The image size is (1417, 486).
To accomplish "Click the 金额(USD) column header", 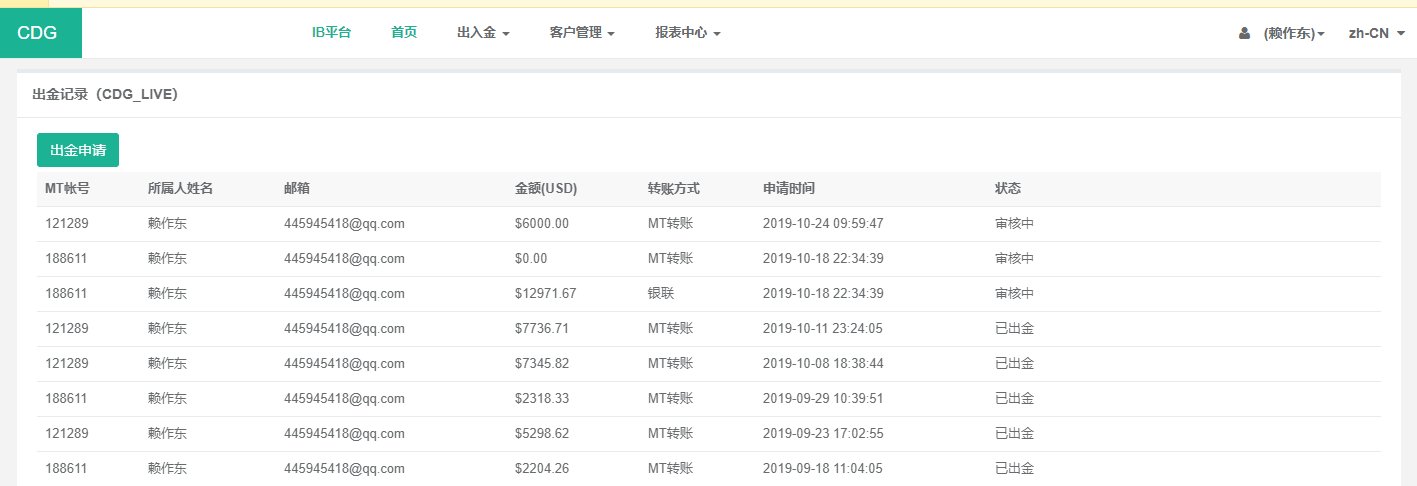I will (x=546, y=188).
